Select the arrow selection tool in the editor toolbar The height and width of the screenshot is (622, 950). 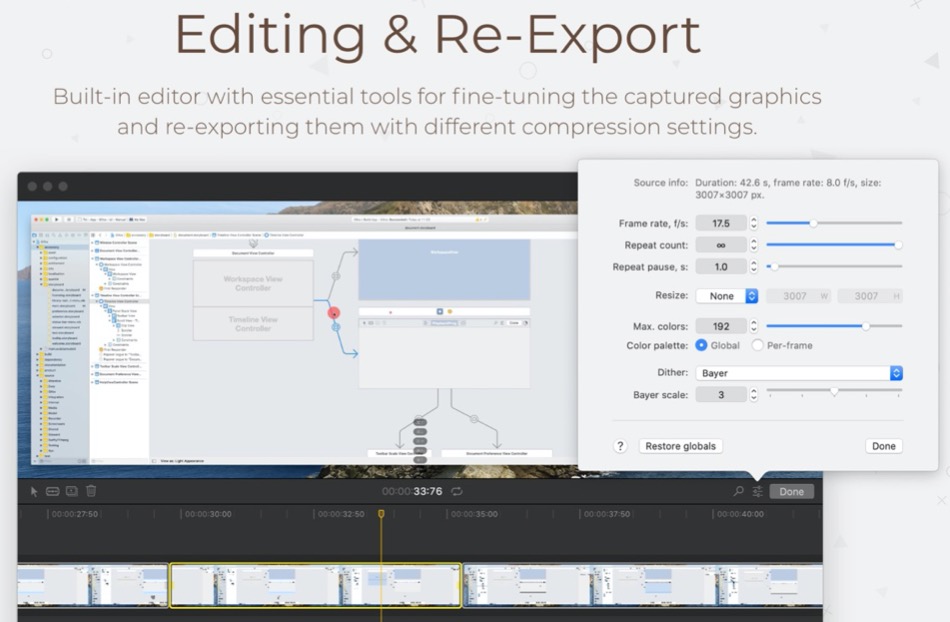coord(35,491)
